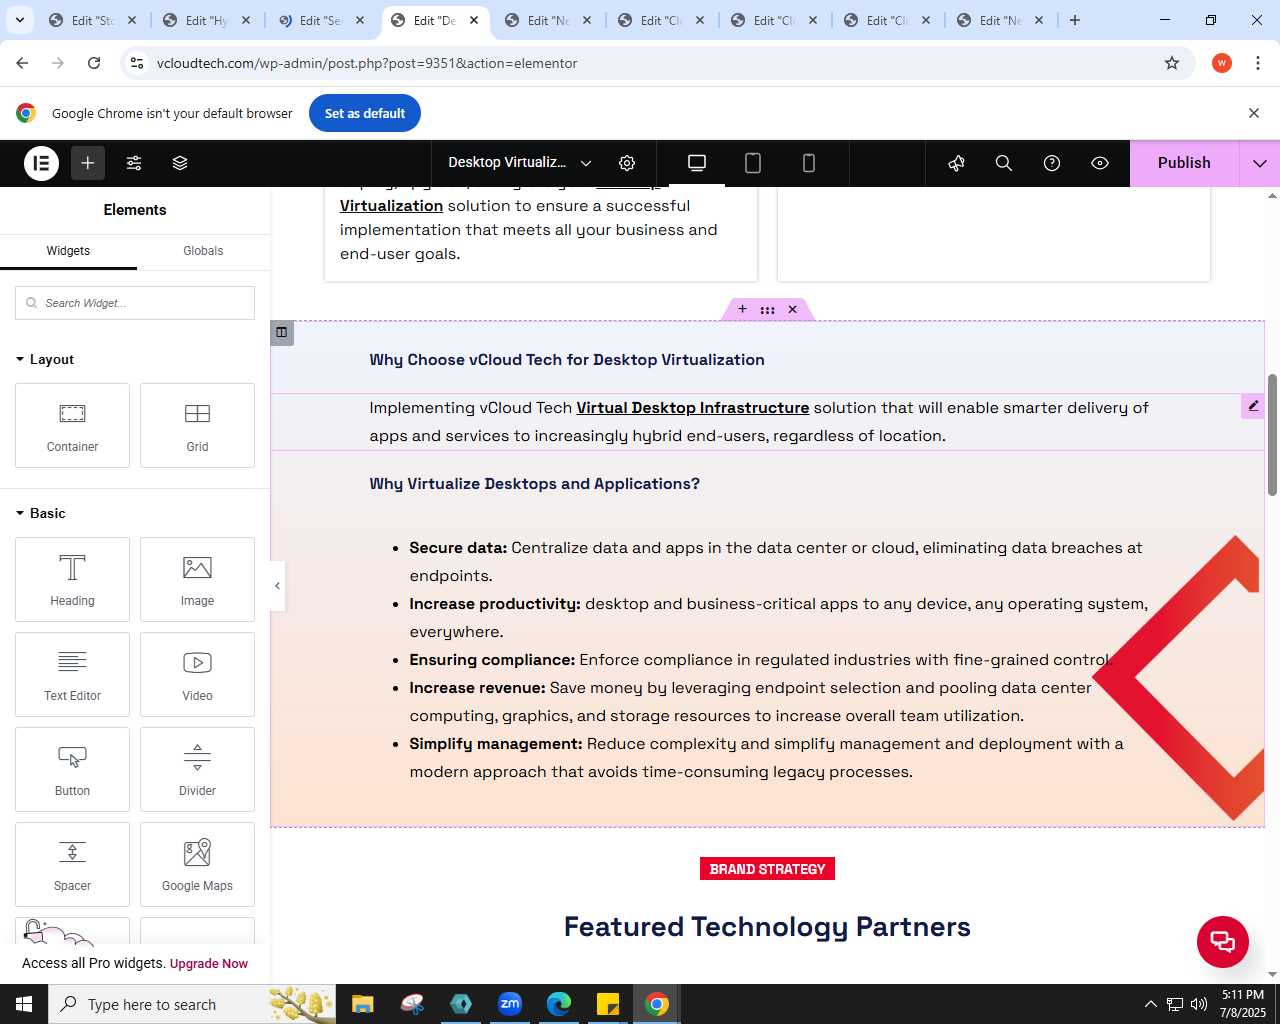The height and width of the screenshot is (1024, 1280).
Task: Select the Google Maps widget
Action: coord(197,864)
